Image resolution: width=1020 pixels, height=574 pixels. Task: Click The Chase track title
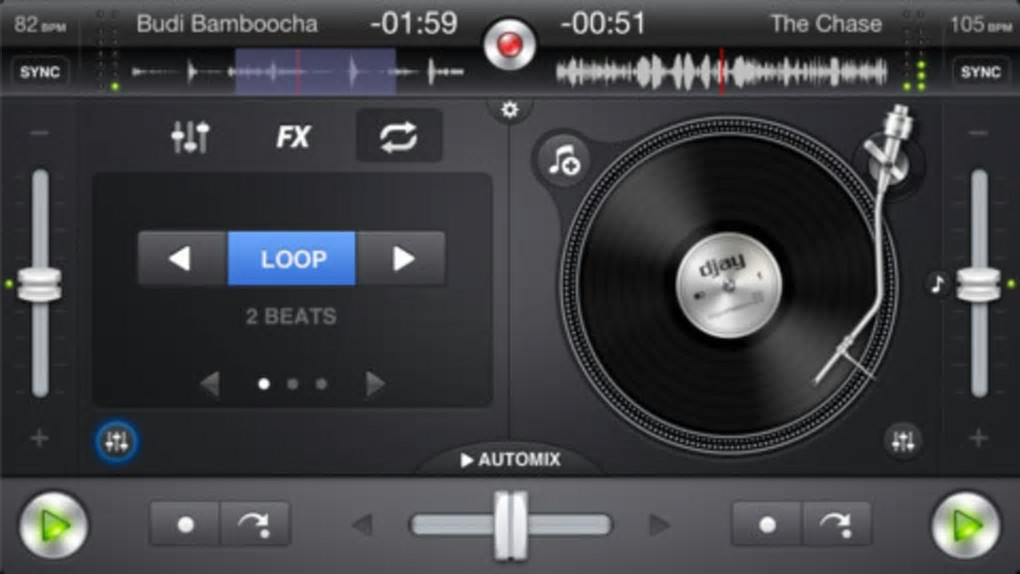point(826,24)
